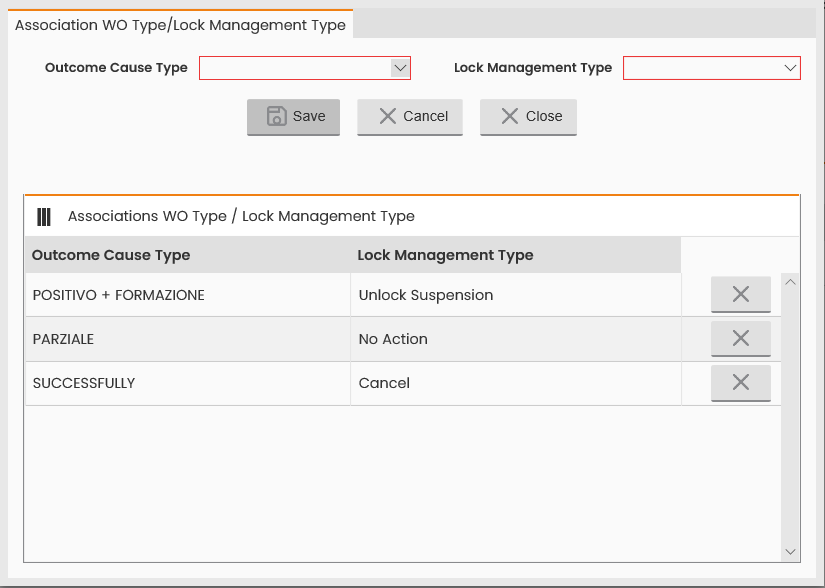Click inside the Outcome Cause Type field
The image size is (825, 588).
point(295,68)
